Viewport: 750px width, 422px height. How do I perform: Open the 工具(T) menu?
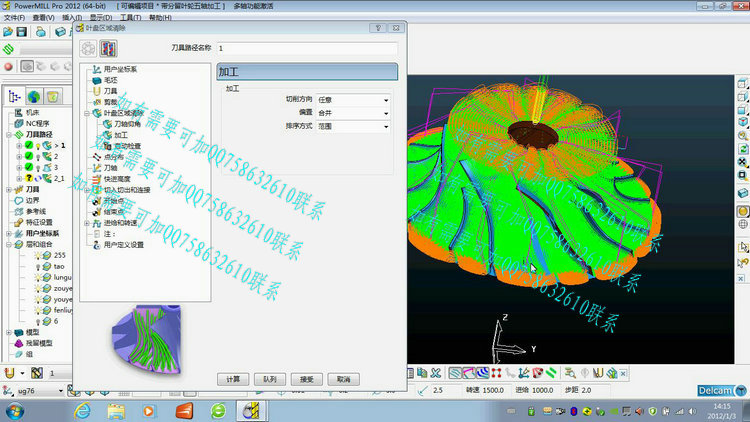(x=130, y=17)
